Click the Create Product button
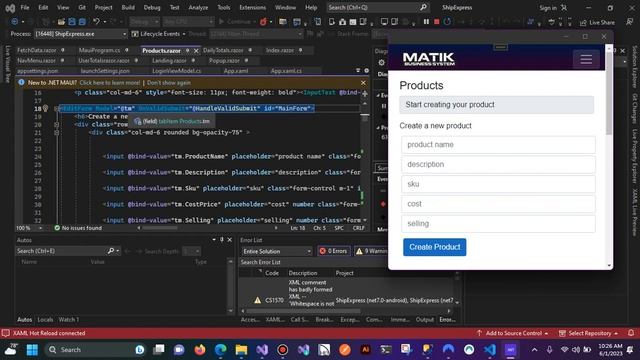 434,247
